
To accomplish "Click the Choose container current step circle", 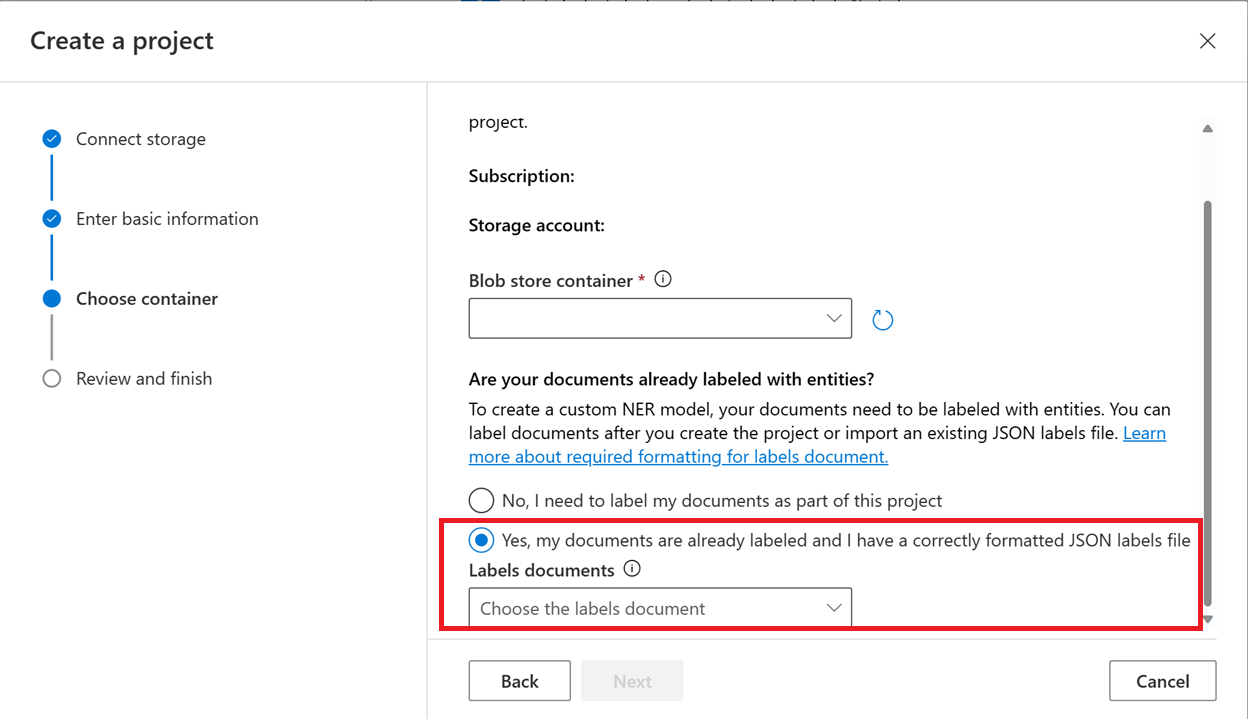I will [52, 299].
